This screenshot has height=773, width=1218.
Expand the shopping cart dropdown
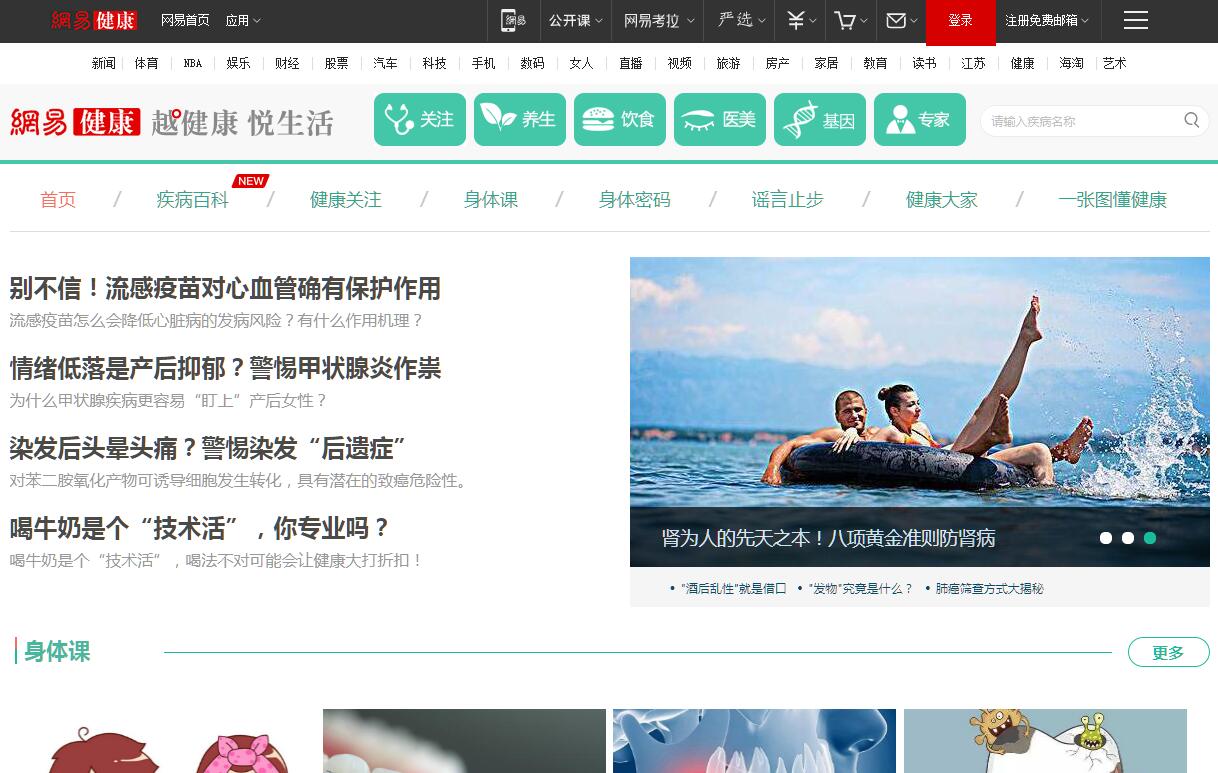click(x=851, y=21)
